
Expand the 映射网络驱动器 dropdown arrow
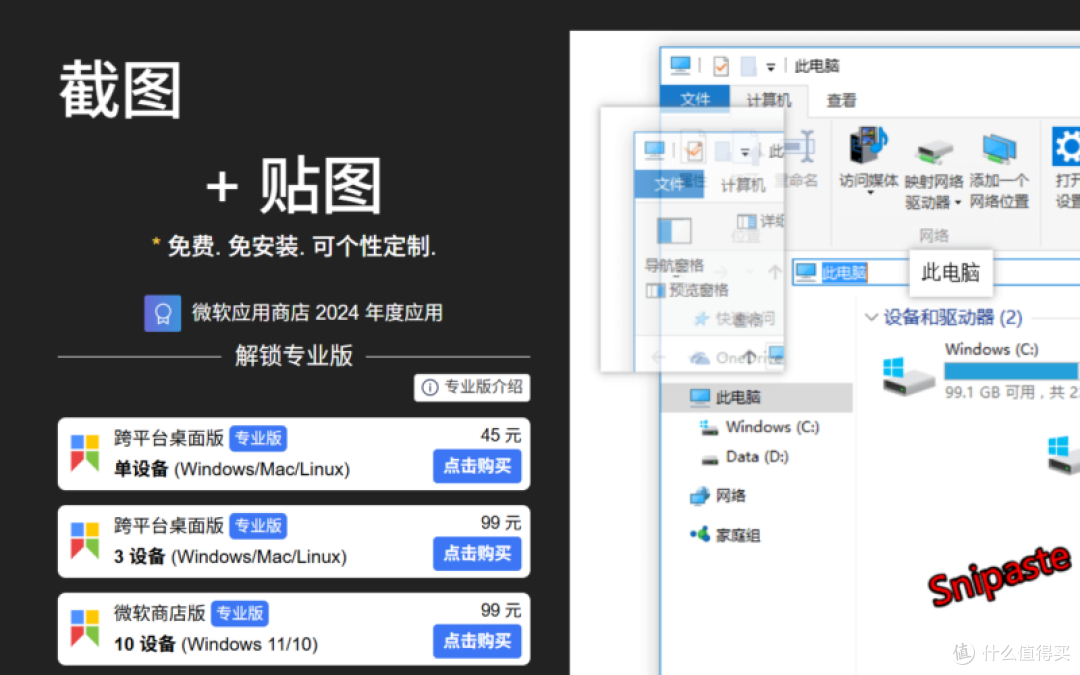coord(957,202)
